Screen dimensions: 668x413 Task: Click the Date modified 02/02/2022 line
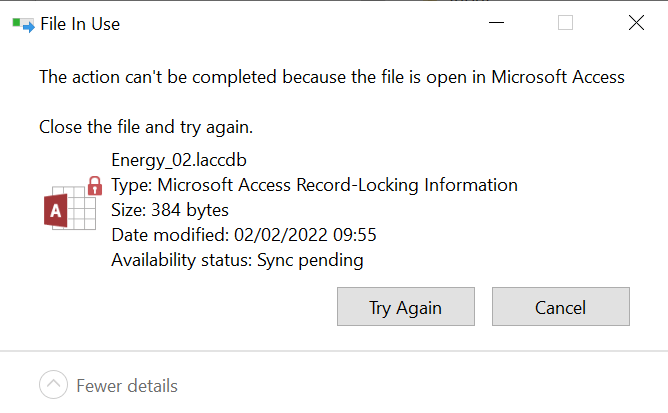pyautogui.click(x=243, y=235)
